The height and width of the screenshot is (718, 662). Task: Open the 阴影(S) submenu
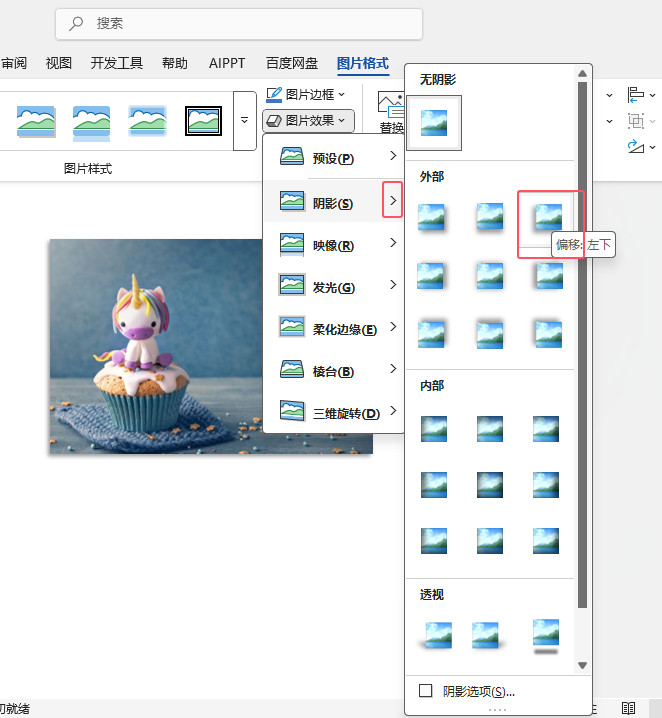(x=333, y=201)
